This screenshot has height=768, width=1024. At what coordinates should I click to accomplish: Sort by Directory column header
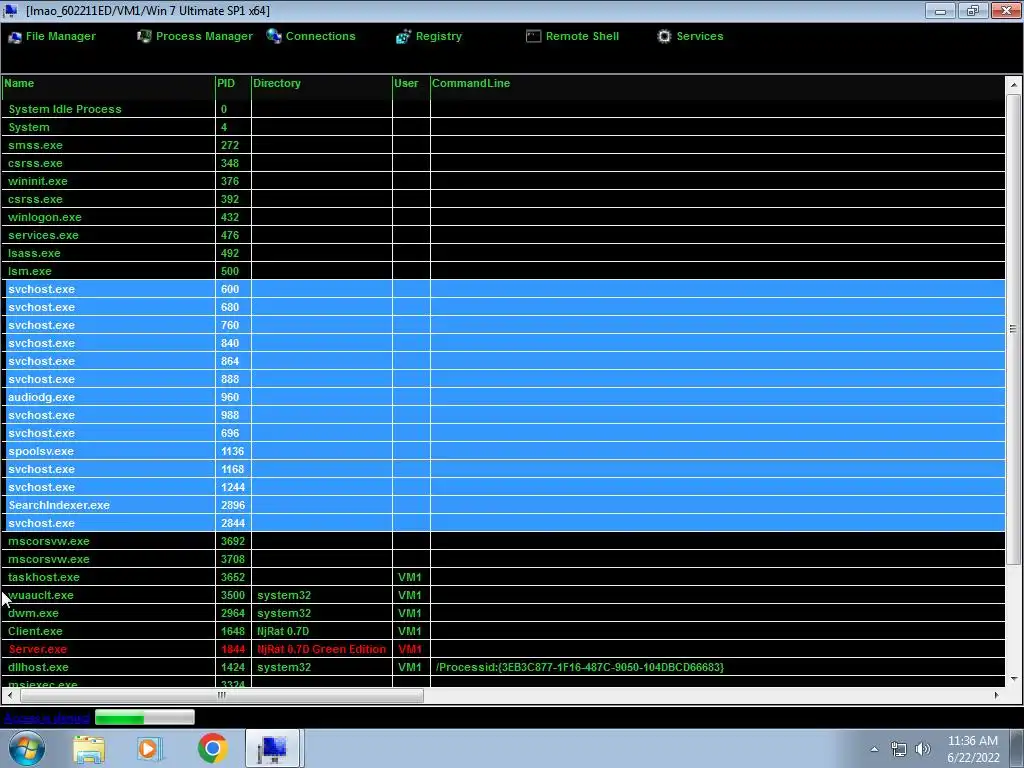click(x=321, y=84)
